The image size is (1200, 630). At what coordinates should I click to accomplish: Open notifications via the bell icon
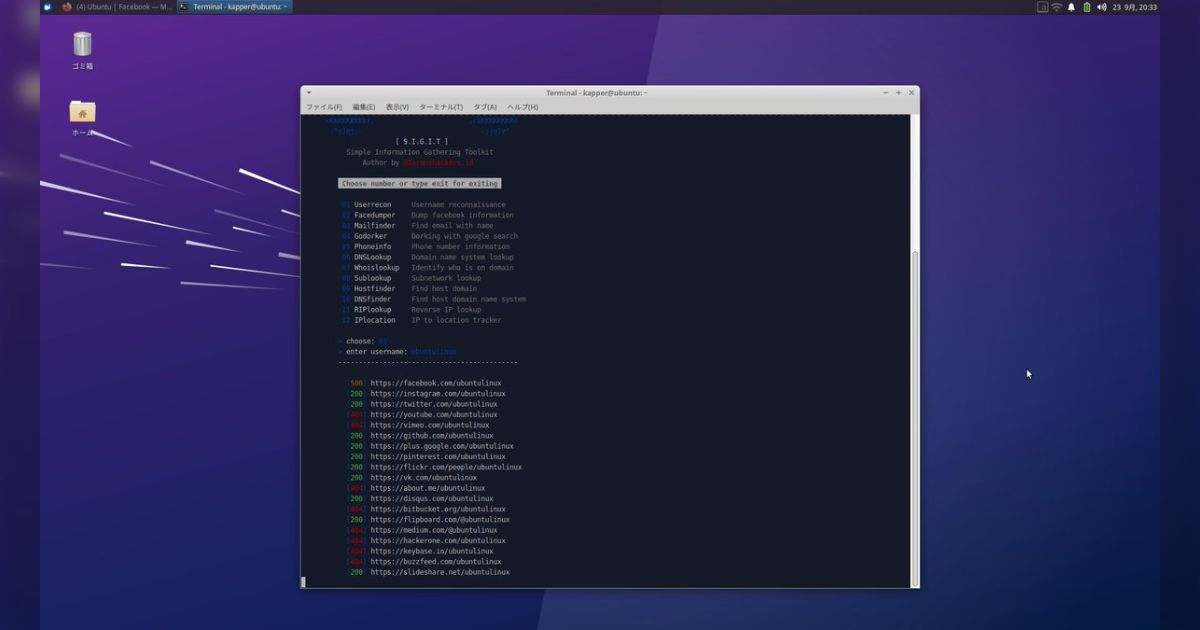point(1072,5)
